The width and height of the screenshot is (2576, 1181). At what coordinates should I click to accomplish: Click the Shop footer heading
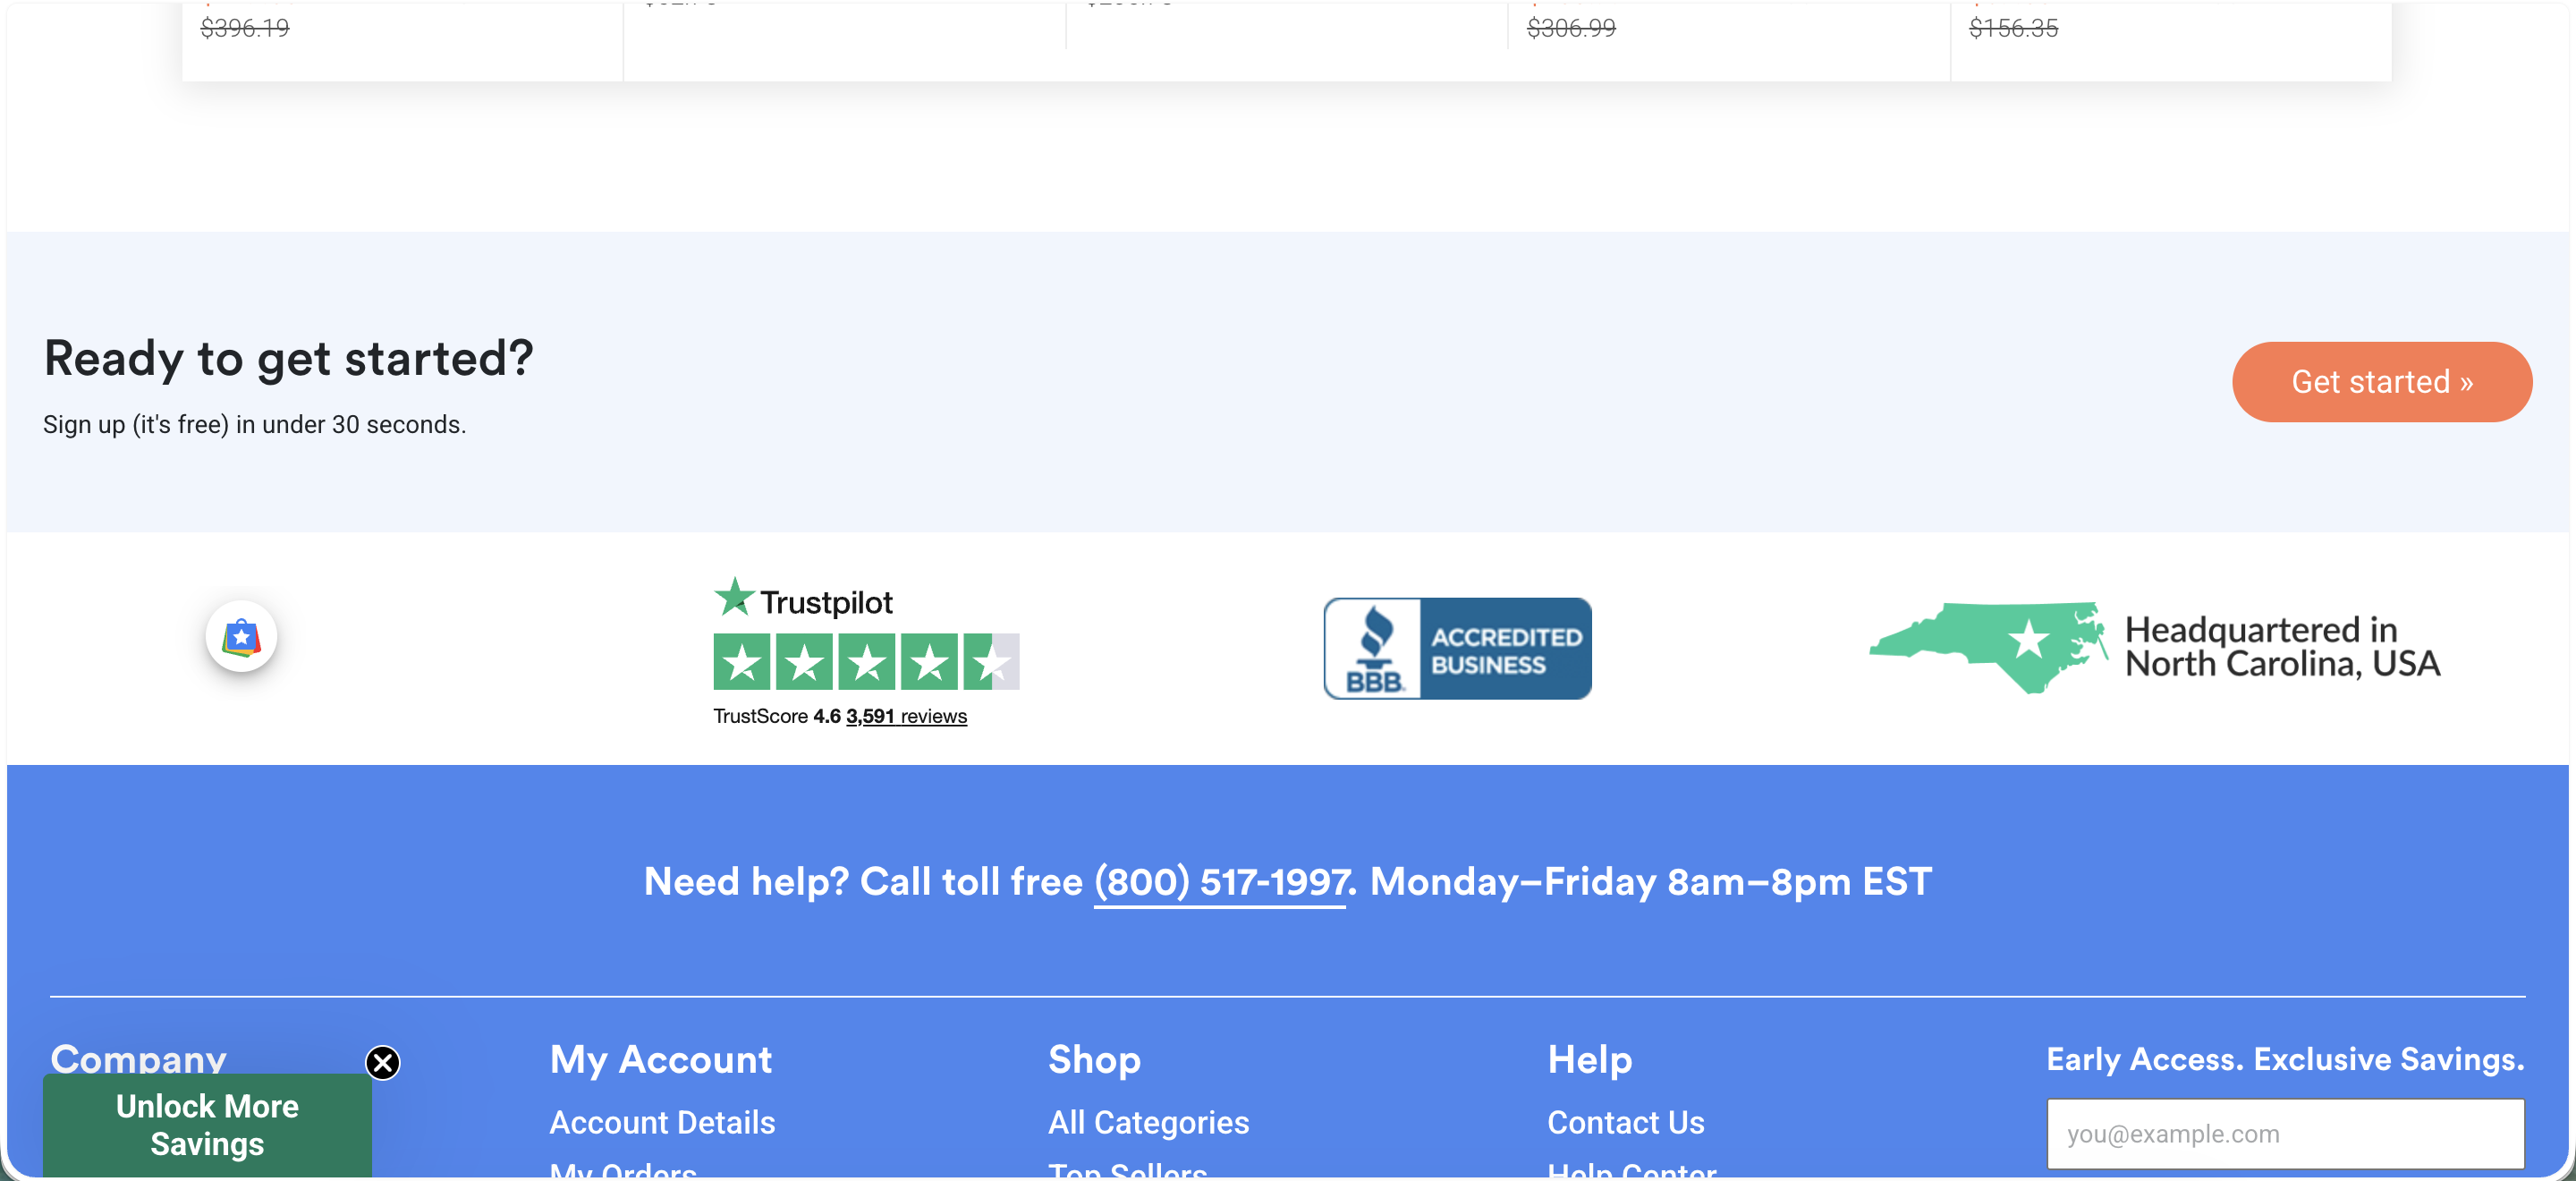(x=1094, y=1059)
